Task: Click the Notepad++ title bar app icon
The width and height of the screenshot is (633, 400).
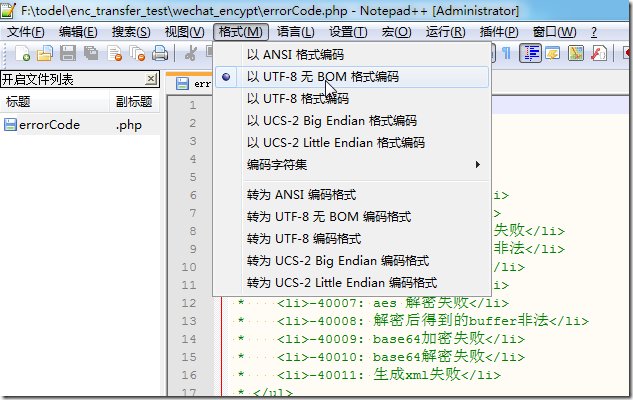Action: click(8, 10)
